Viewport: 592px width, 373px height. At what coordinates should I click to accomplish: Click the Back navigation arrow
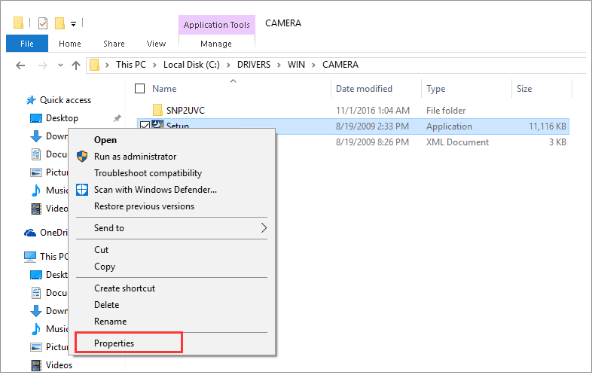click(x=20, y=65)
